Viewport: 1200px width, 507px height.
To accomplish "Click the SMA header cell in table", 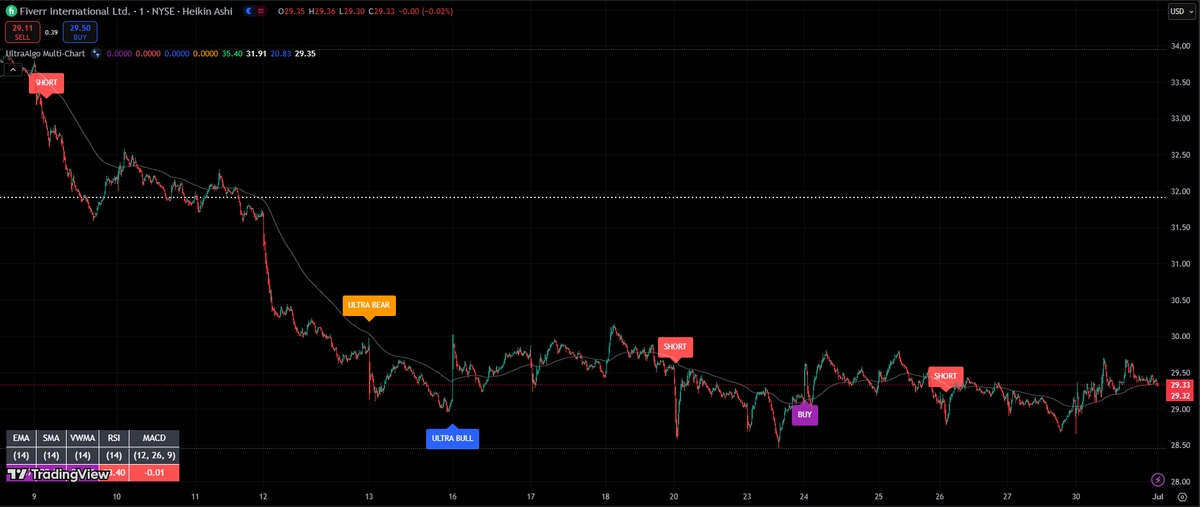I will (x=51, y=438).
